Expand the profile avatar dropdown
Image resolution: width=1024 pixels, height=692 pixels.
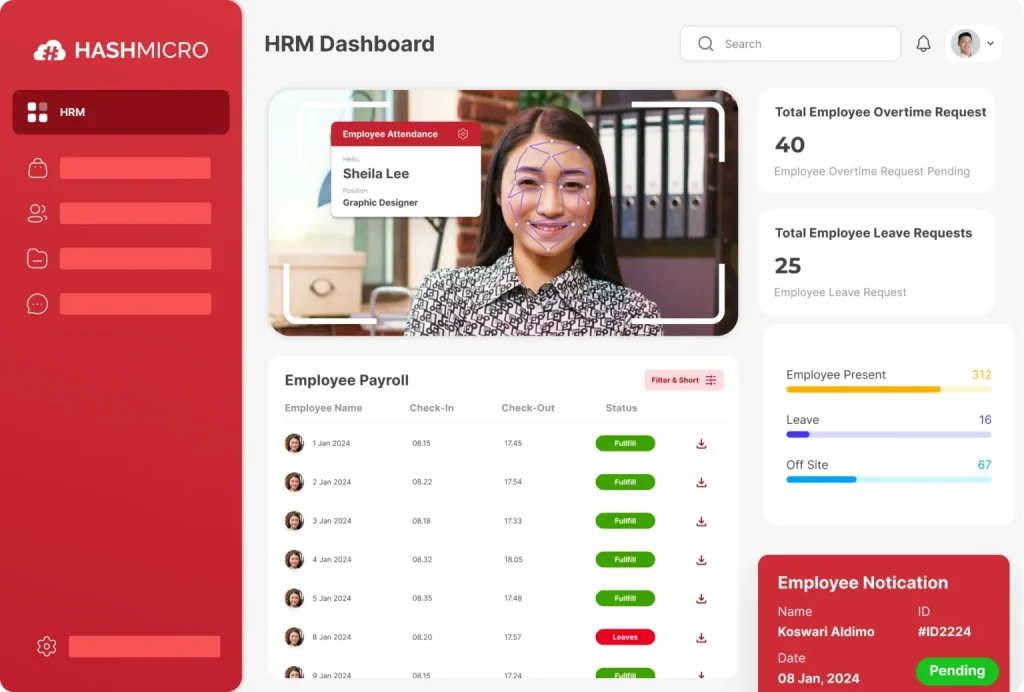pyautogui.click(x=972, y=43)
